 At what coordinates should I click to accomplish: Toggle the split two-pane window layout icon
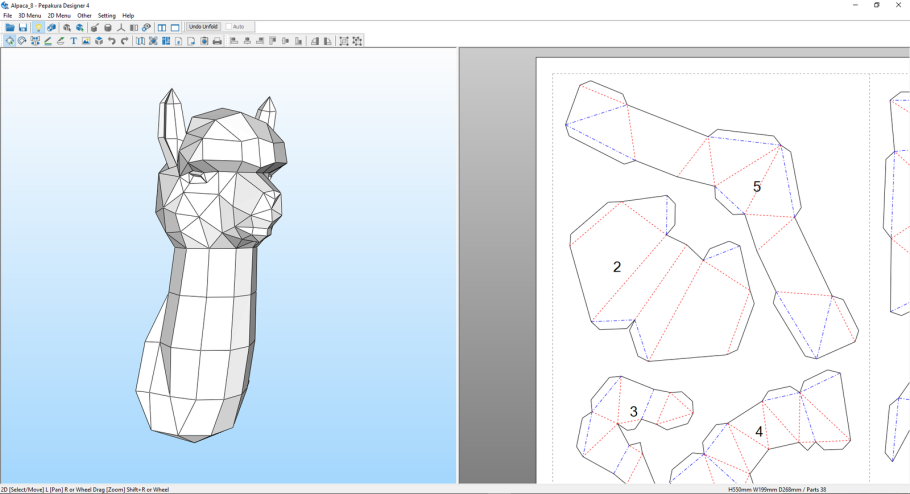click(162, 27)
